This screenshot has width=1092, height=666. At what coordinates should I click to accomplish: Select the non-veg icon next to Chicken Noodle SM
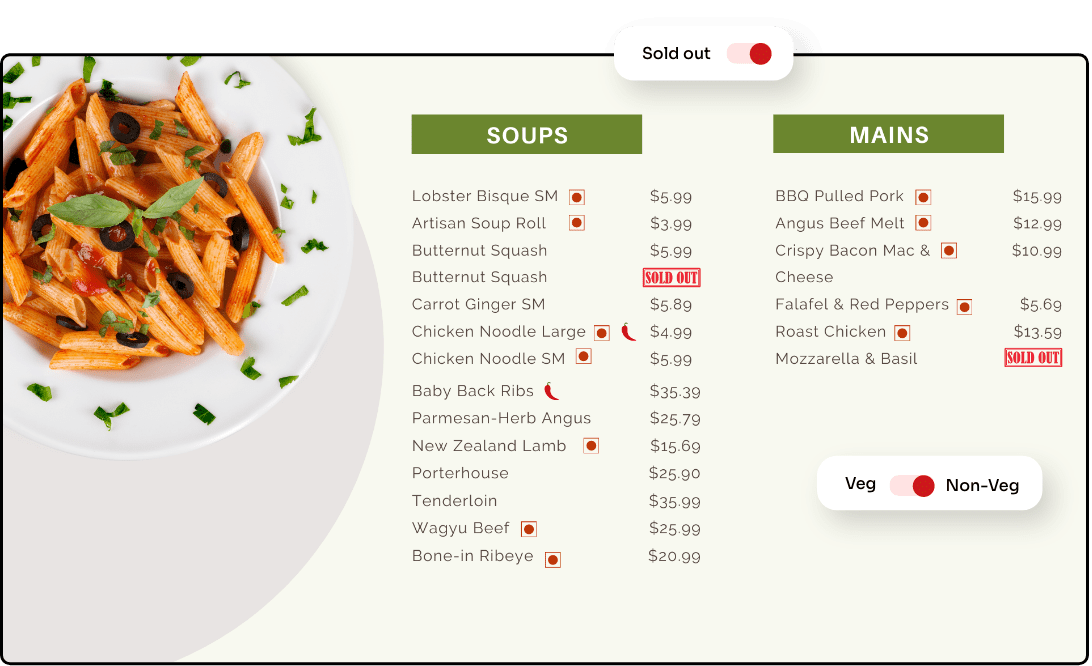583,356
